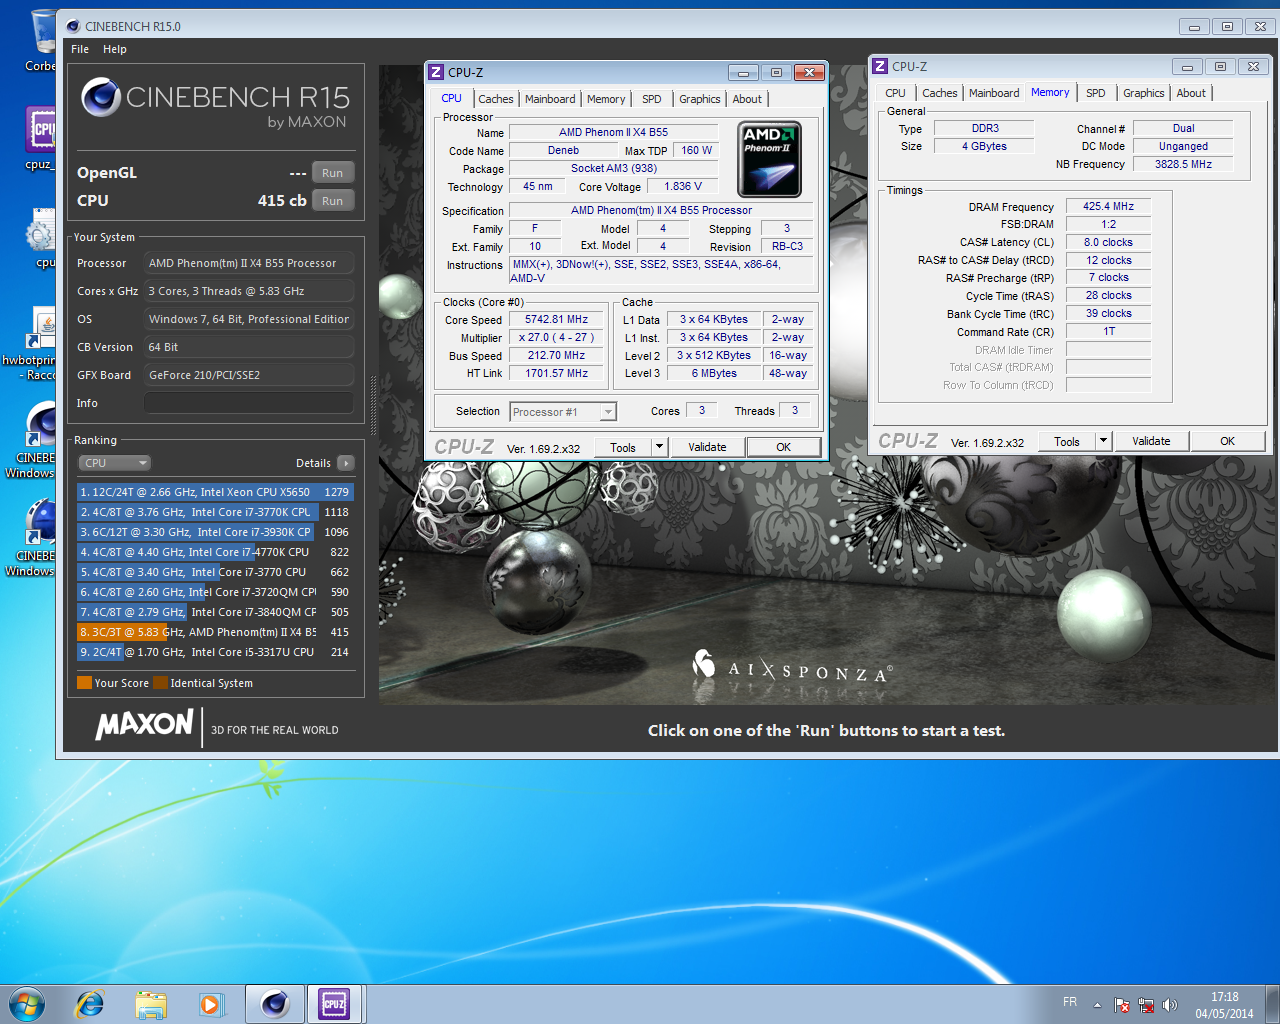
Task: Click the Identical System legend swatch
Action: coord(162,683)
